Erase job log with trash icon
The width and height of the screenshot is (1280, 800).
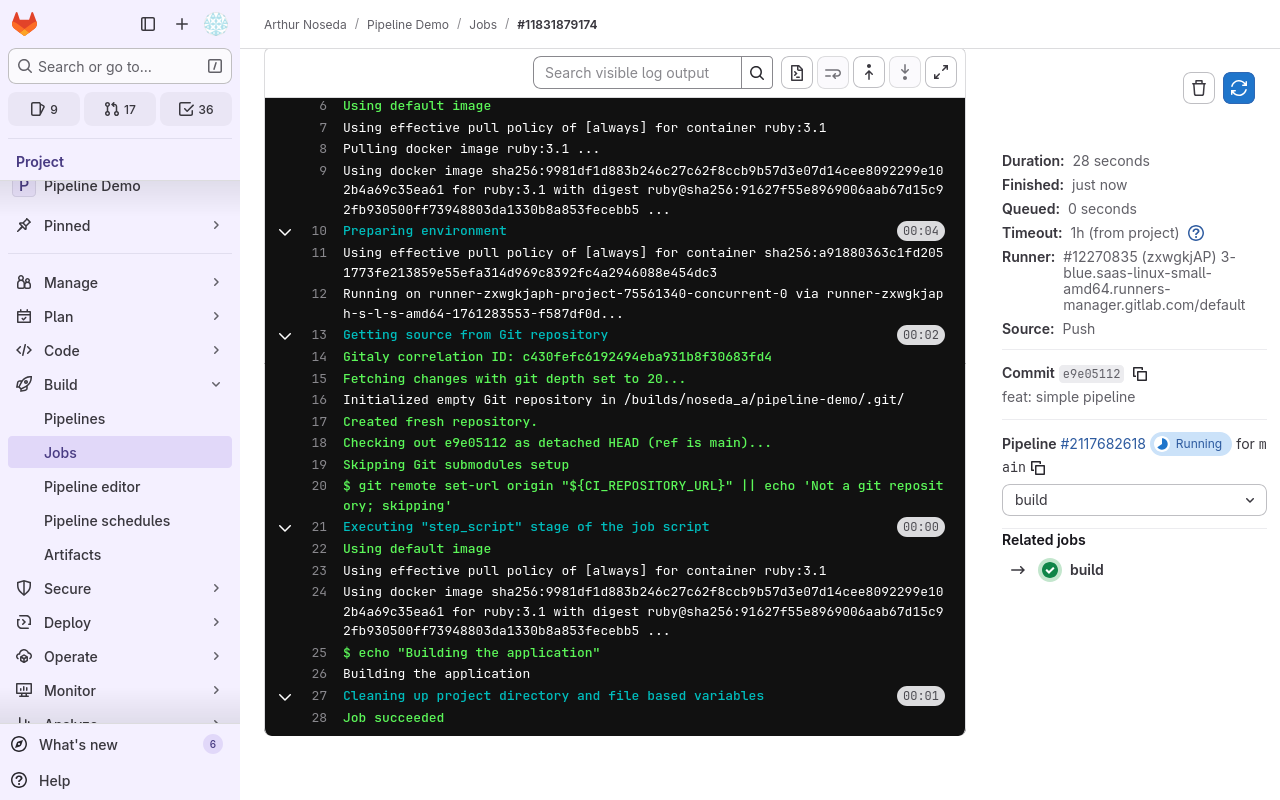coord(1199,88)
